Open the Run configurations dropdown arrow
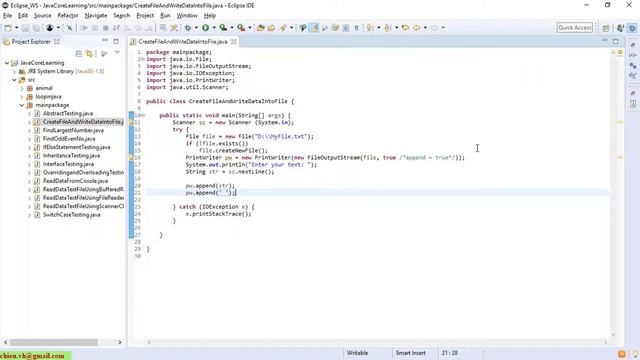Viewport: 640px width, 360px height. pyautogui.click(x=214, y=28)
